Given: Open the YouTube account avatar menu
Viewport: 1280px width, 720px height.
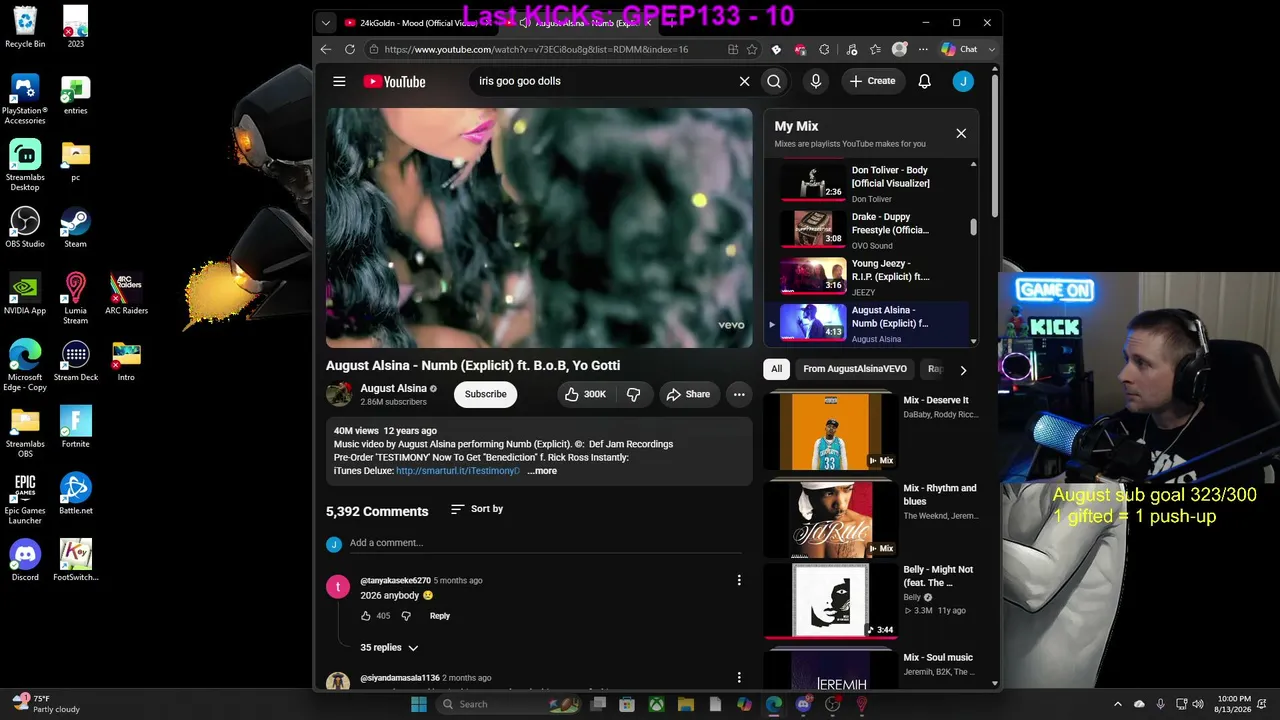Looking at the screenshot, I should click(x=963, y=81).
